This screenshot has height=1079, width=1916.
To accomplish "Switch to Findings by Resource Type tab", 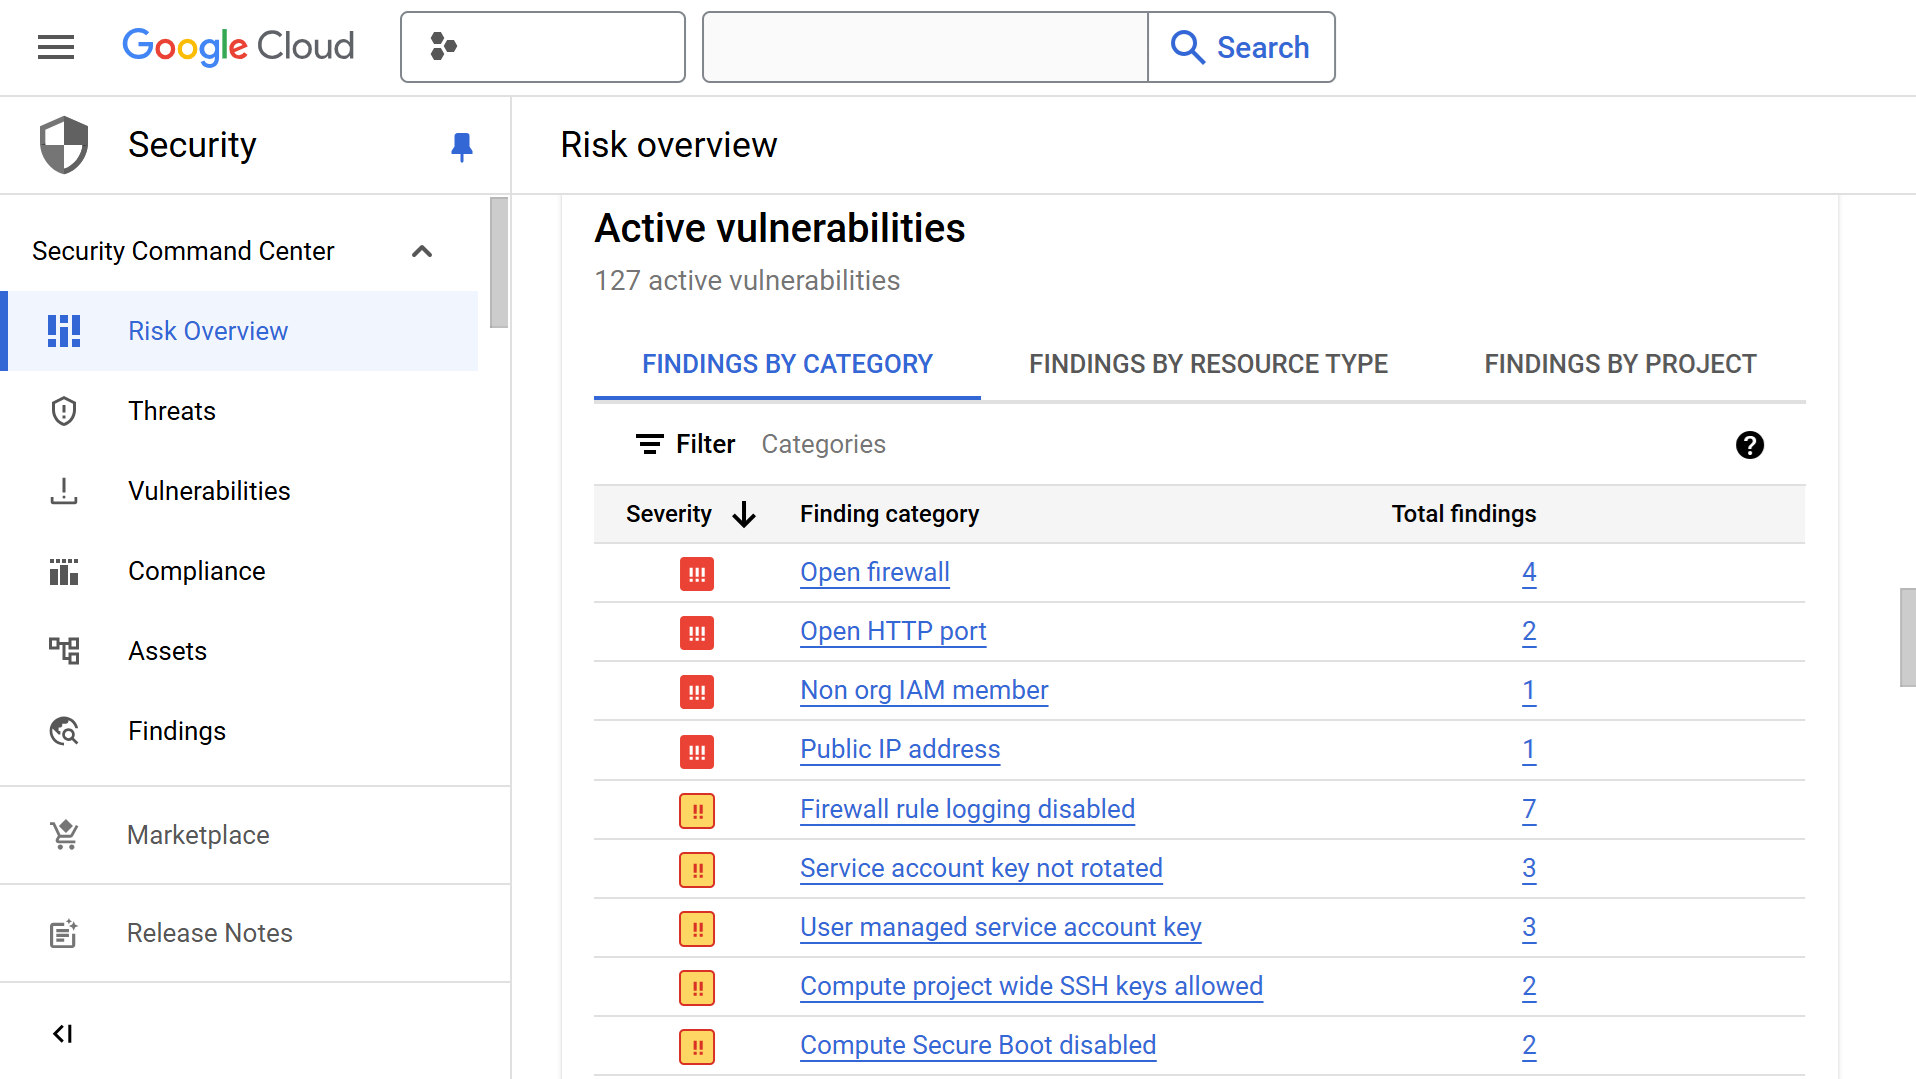I will 1208,364.
